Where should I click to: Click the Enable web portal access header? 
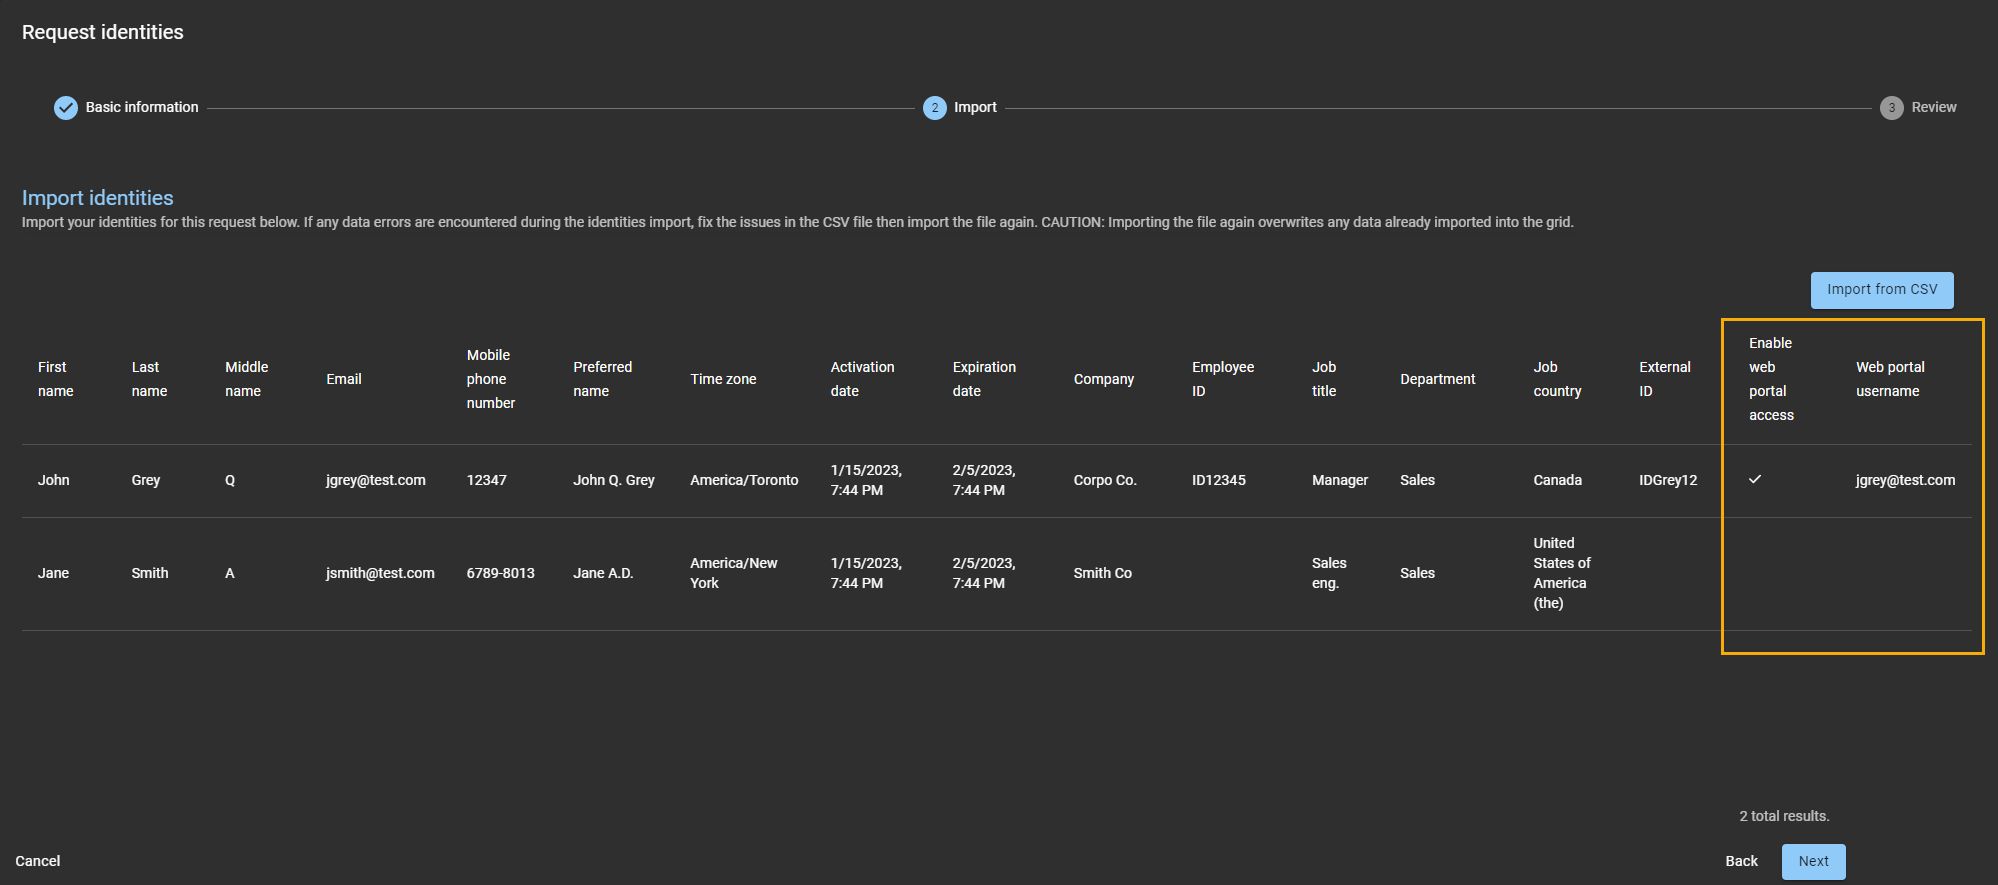coord(1771,379)
